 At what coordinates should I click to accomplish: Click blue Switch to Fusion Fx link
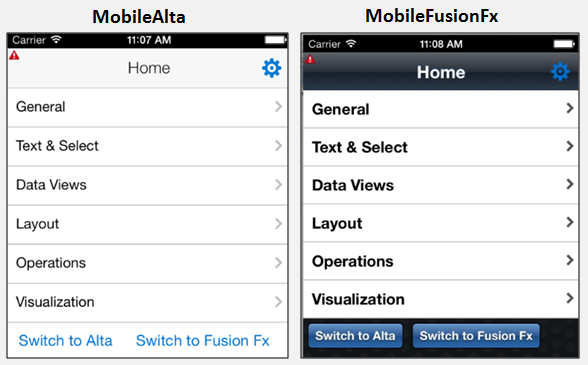(x=202, y=341)
